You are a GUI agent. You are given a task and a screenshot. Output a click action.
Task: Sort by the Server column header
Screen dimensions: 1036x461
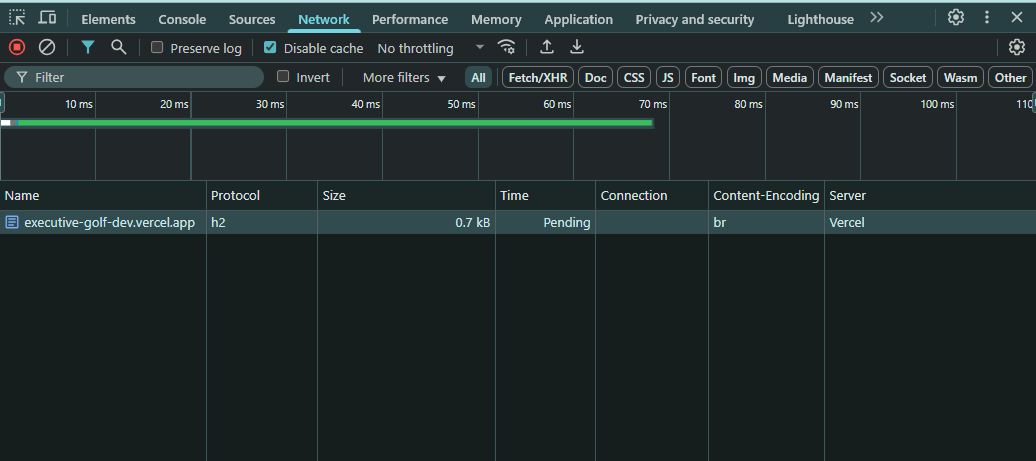point(930,195)
